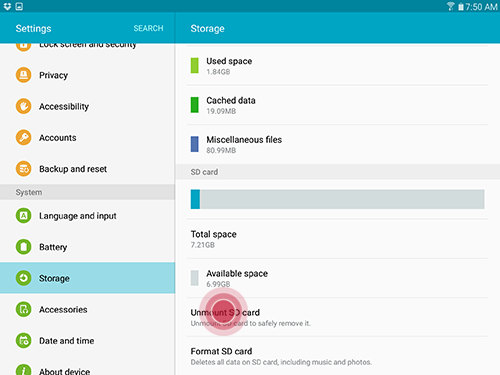Tap the Backup and reset icon
Screen dimensions: 500x375
(23, 169)
